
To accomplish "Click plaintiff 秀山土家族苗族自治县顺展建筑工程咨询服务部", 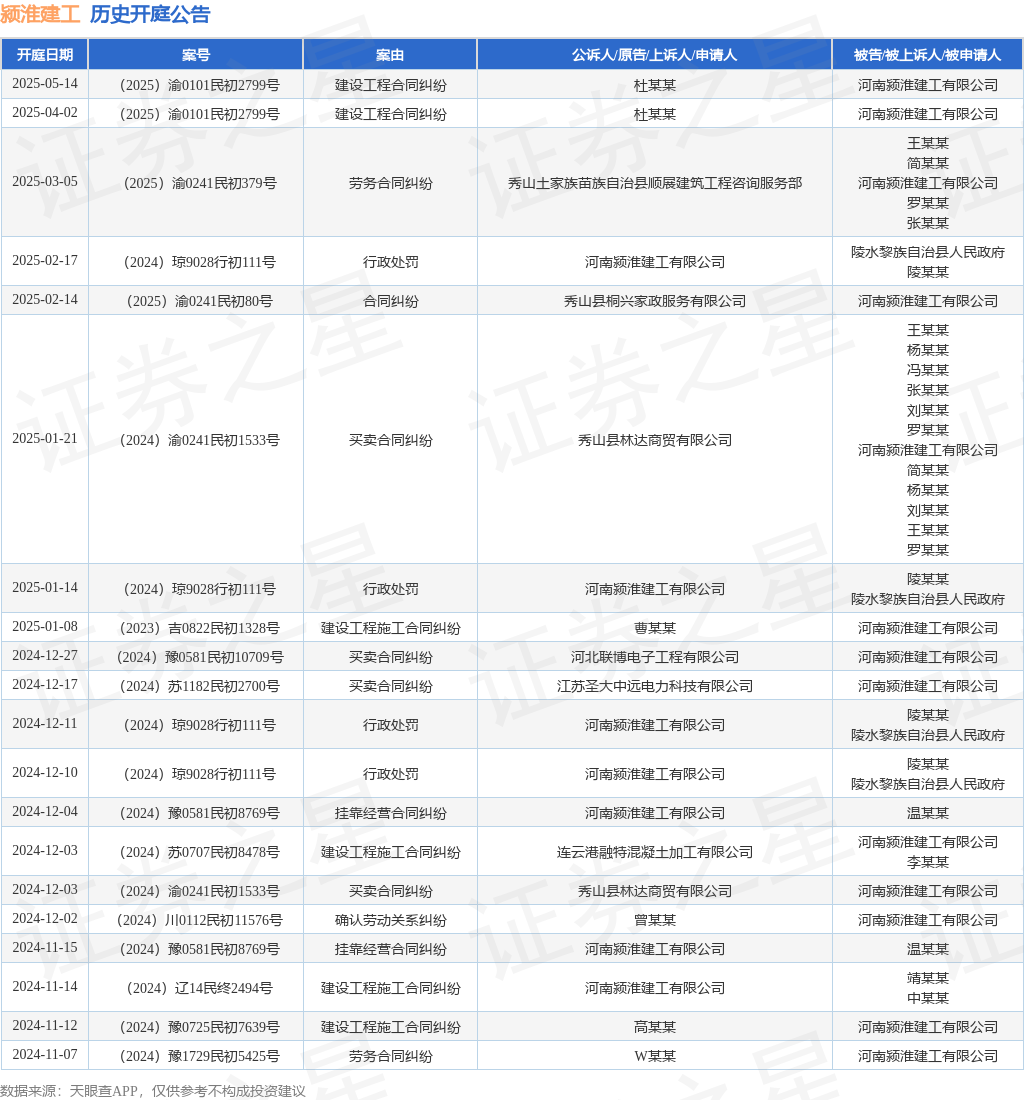I will pos(654,183).
